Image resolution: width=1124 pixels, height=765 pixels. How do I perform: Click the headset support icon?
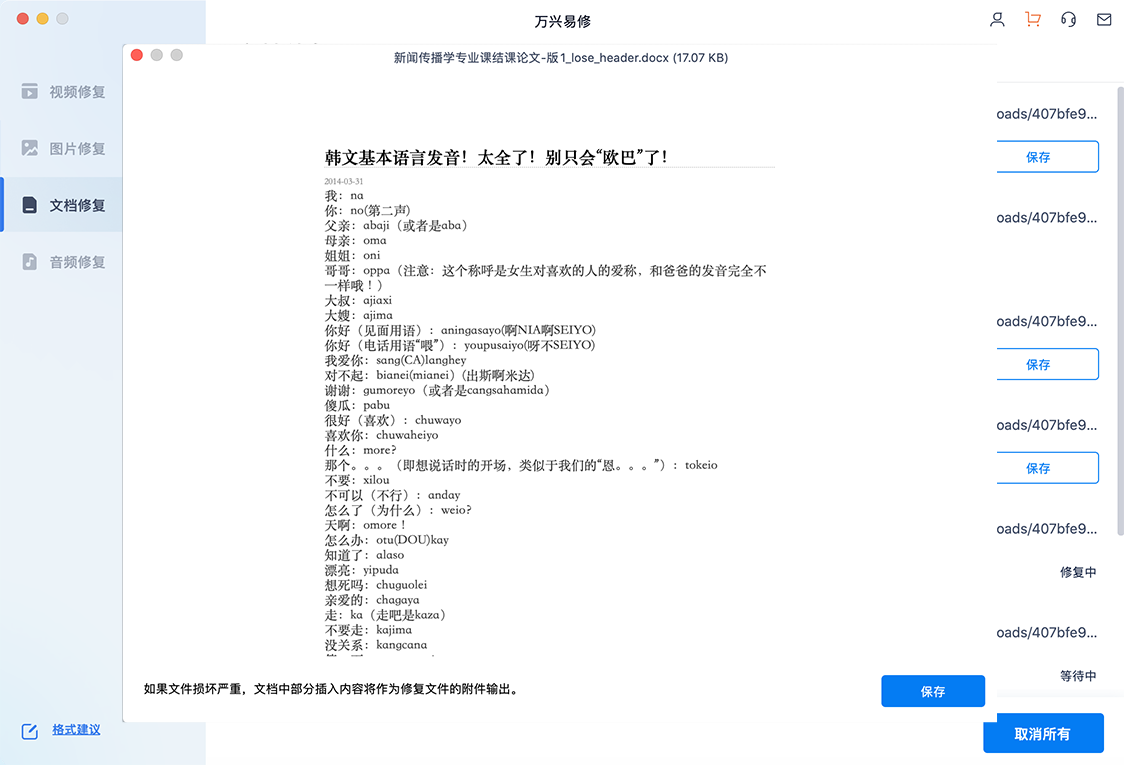[x=1070, y=19]
